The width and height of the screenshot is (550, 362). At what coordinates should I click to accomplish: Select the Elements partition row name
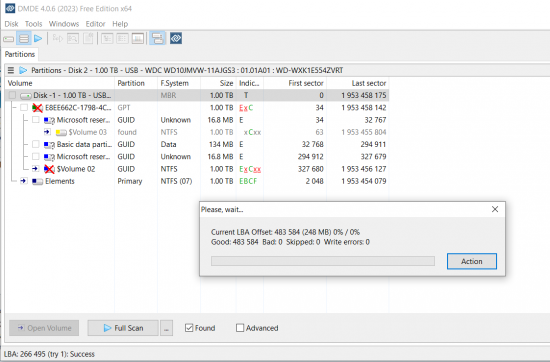pos(60,181)
